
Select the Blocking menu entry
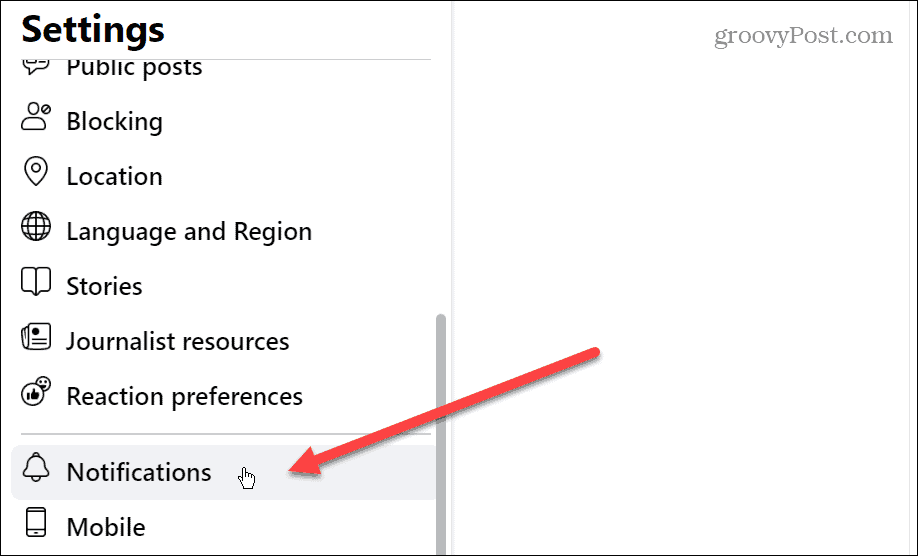tap(223, 121)
